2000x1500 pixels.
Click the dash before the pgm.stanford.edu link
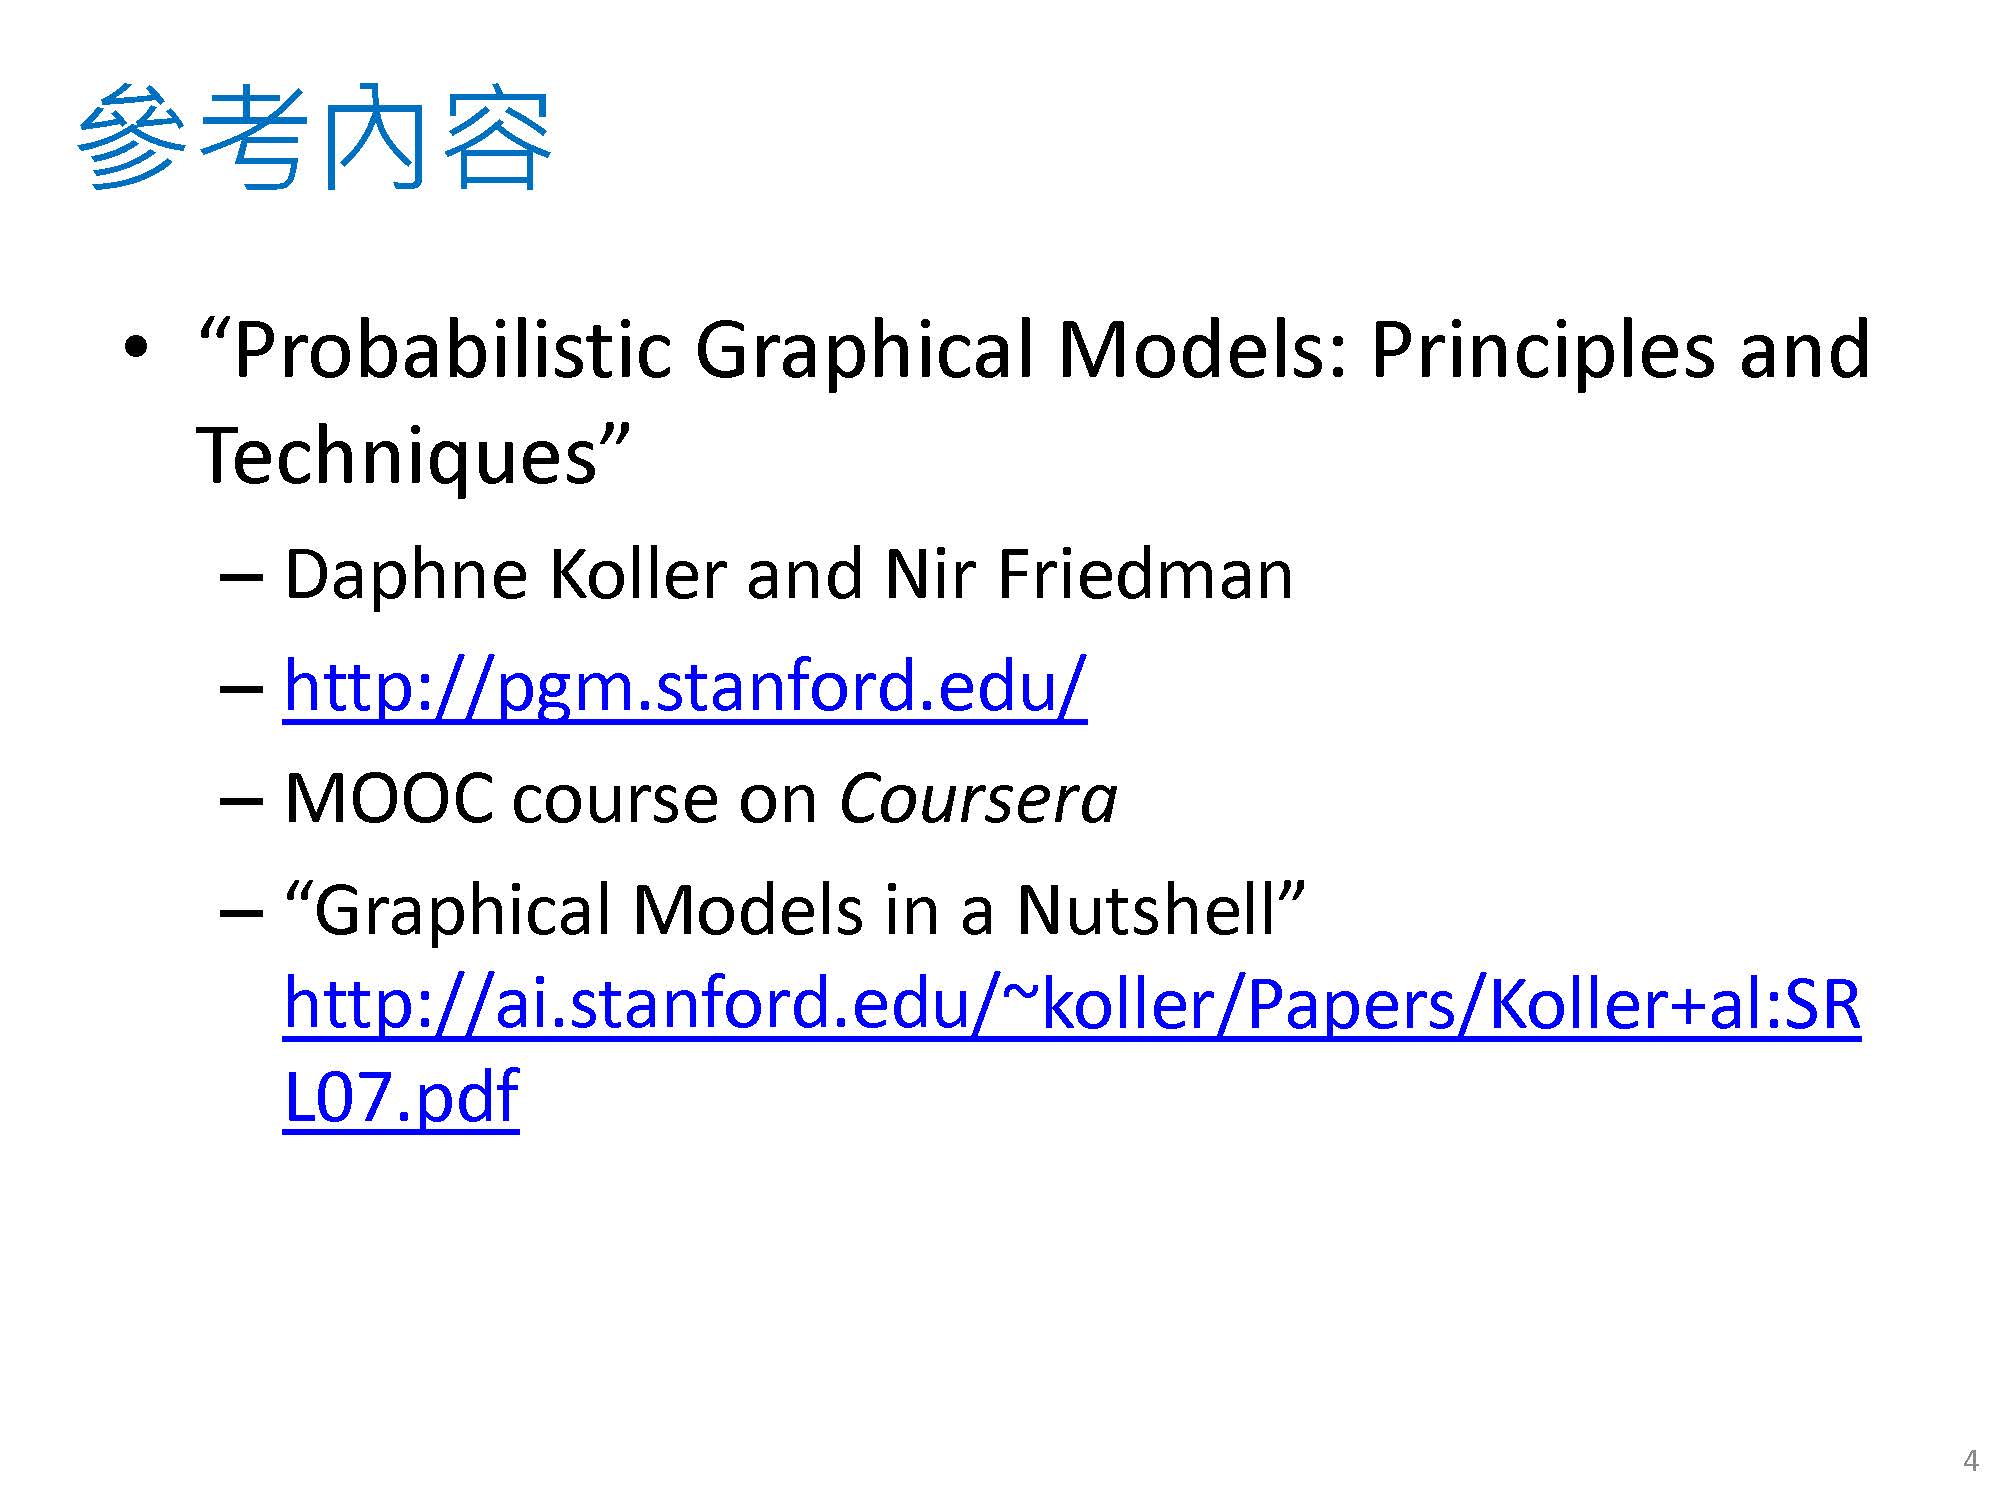pos(241,689)
